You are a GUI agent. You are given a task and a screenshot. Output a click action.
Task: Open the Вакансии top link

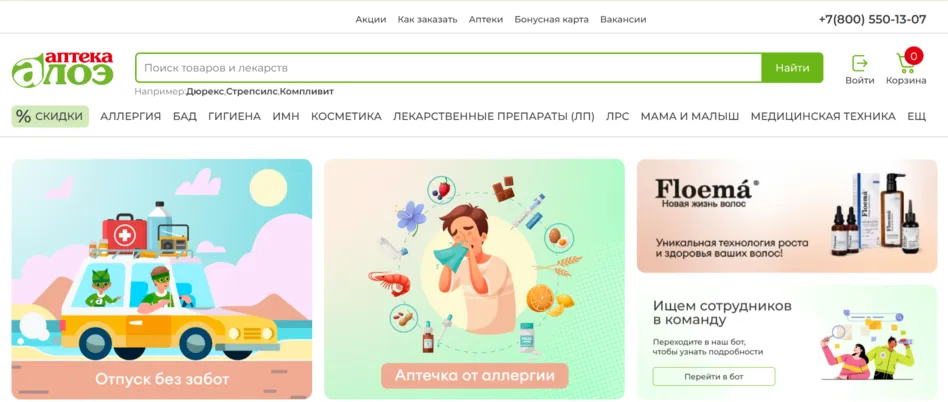point(623,19)
